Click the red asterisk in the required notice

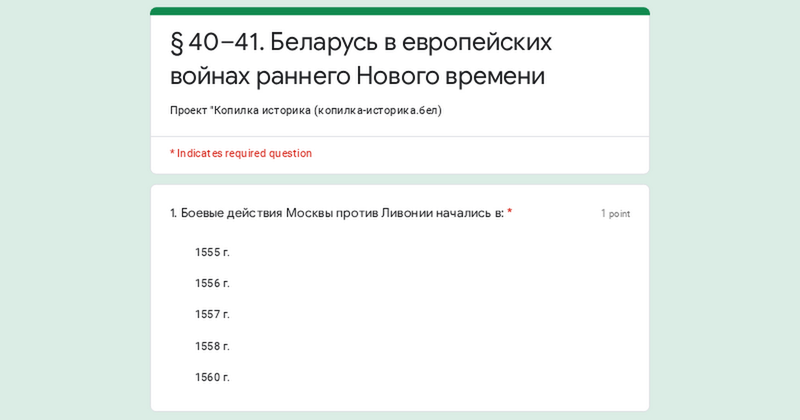tap(172, 153)
